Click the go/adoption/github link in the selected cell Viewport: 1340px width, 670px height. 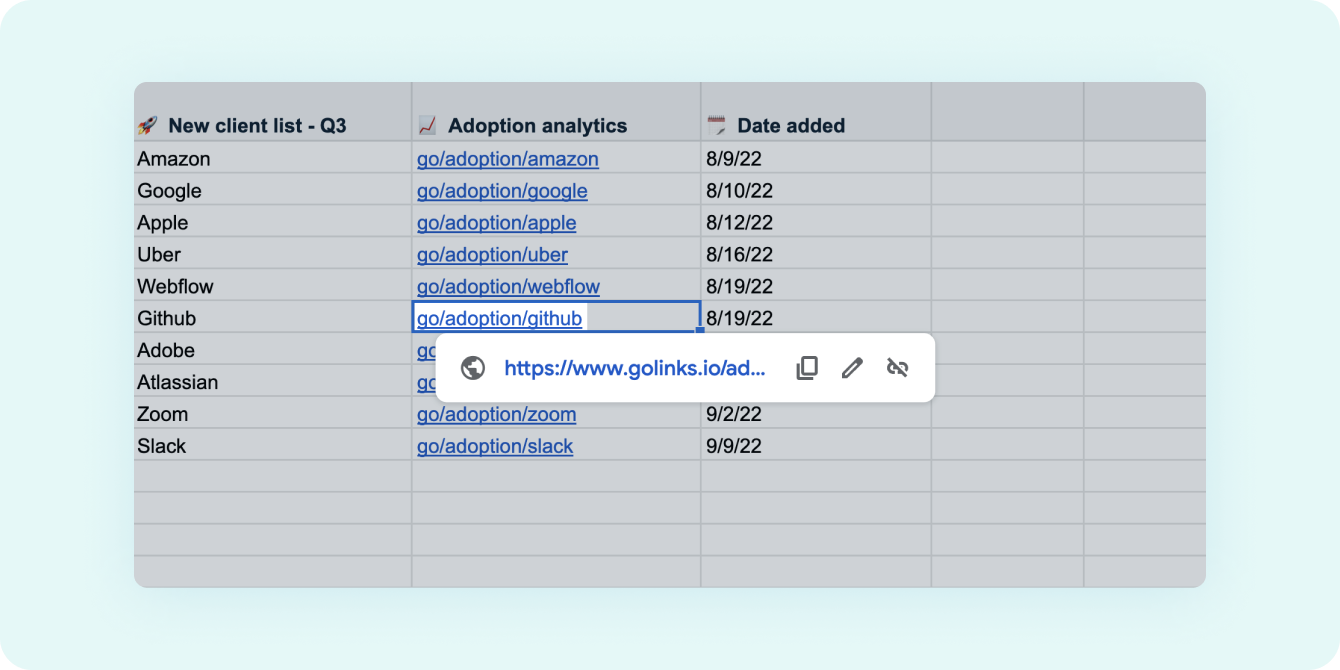point(499,318)
